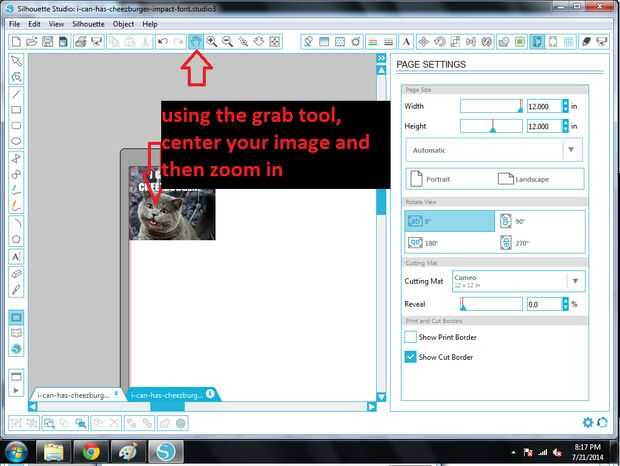Uncheck the Show Cut Border checkbox
This screenshot has height=466, width=620.
point(410,357)
